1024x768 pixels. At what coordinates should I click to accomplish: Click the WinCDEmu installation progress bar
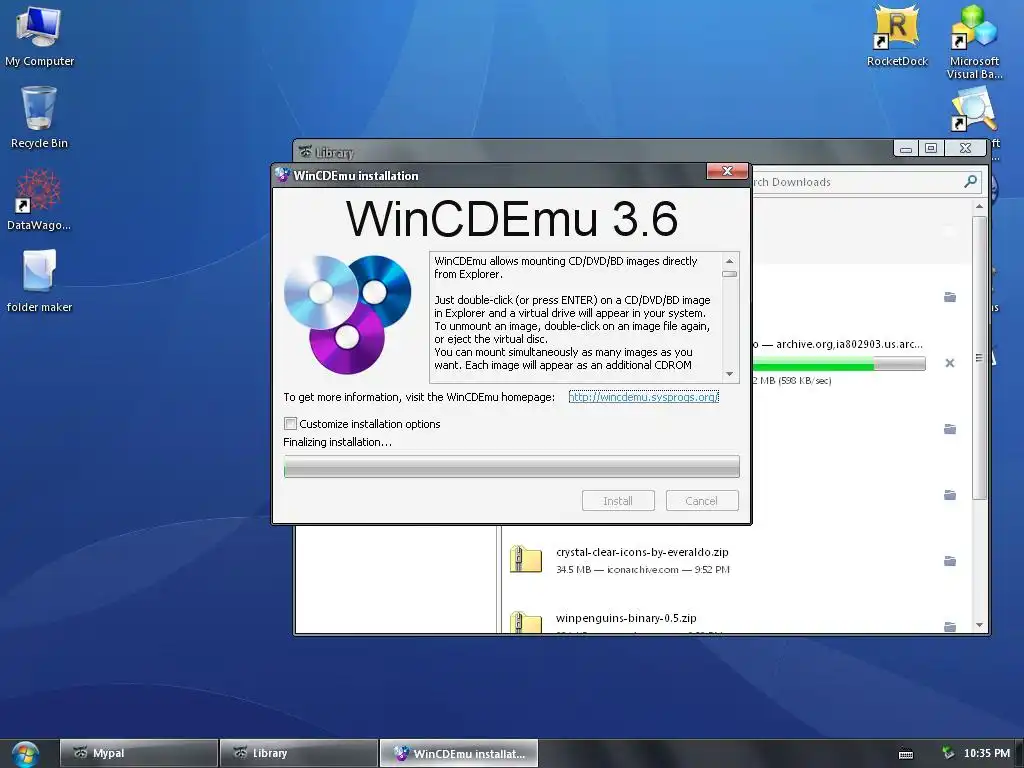pos(511,466)
